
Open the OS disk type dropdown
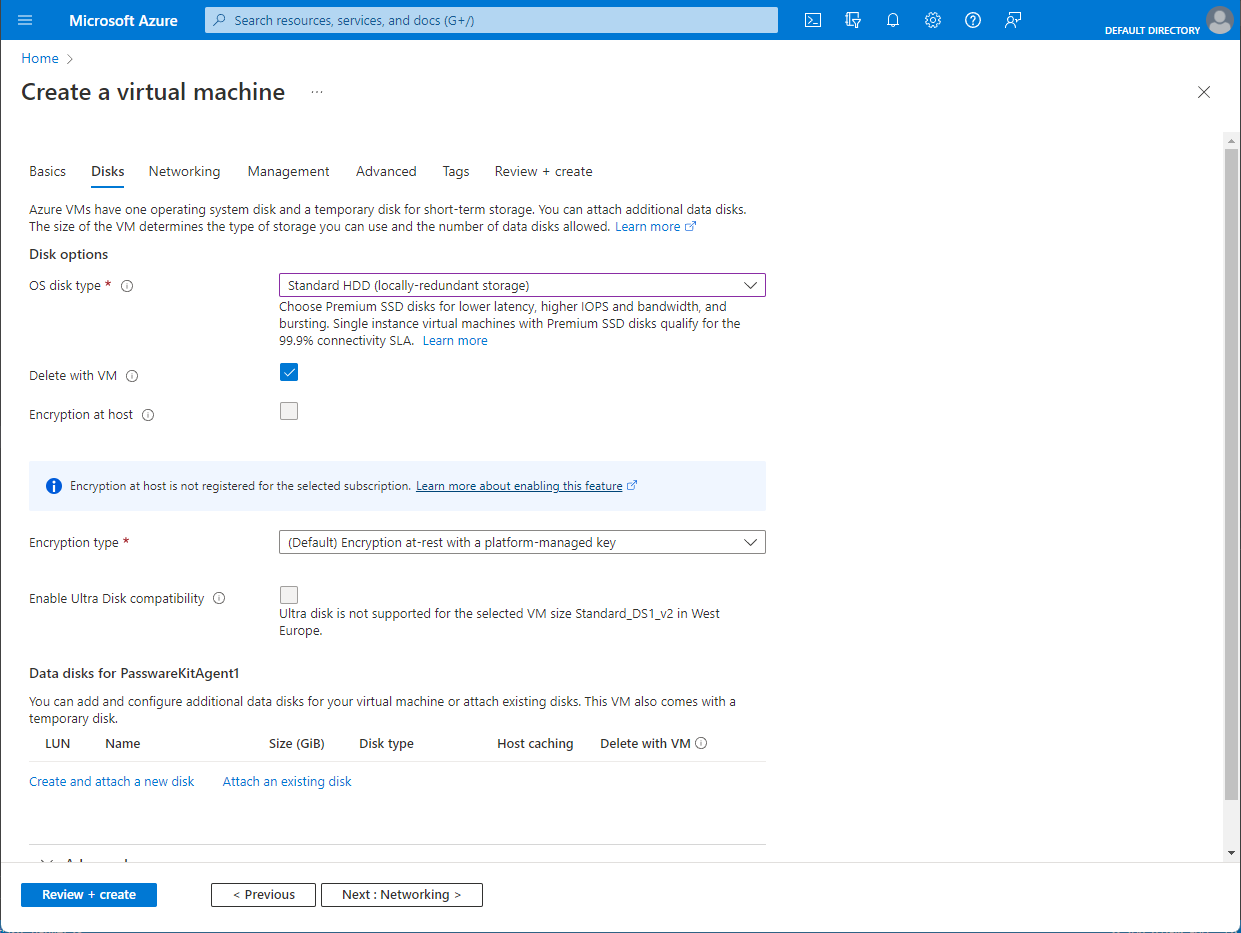[522, 285]
